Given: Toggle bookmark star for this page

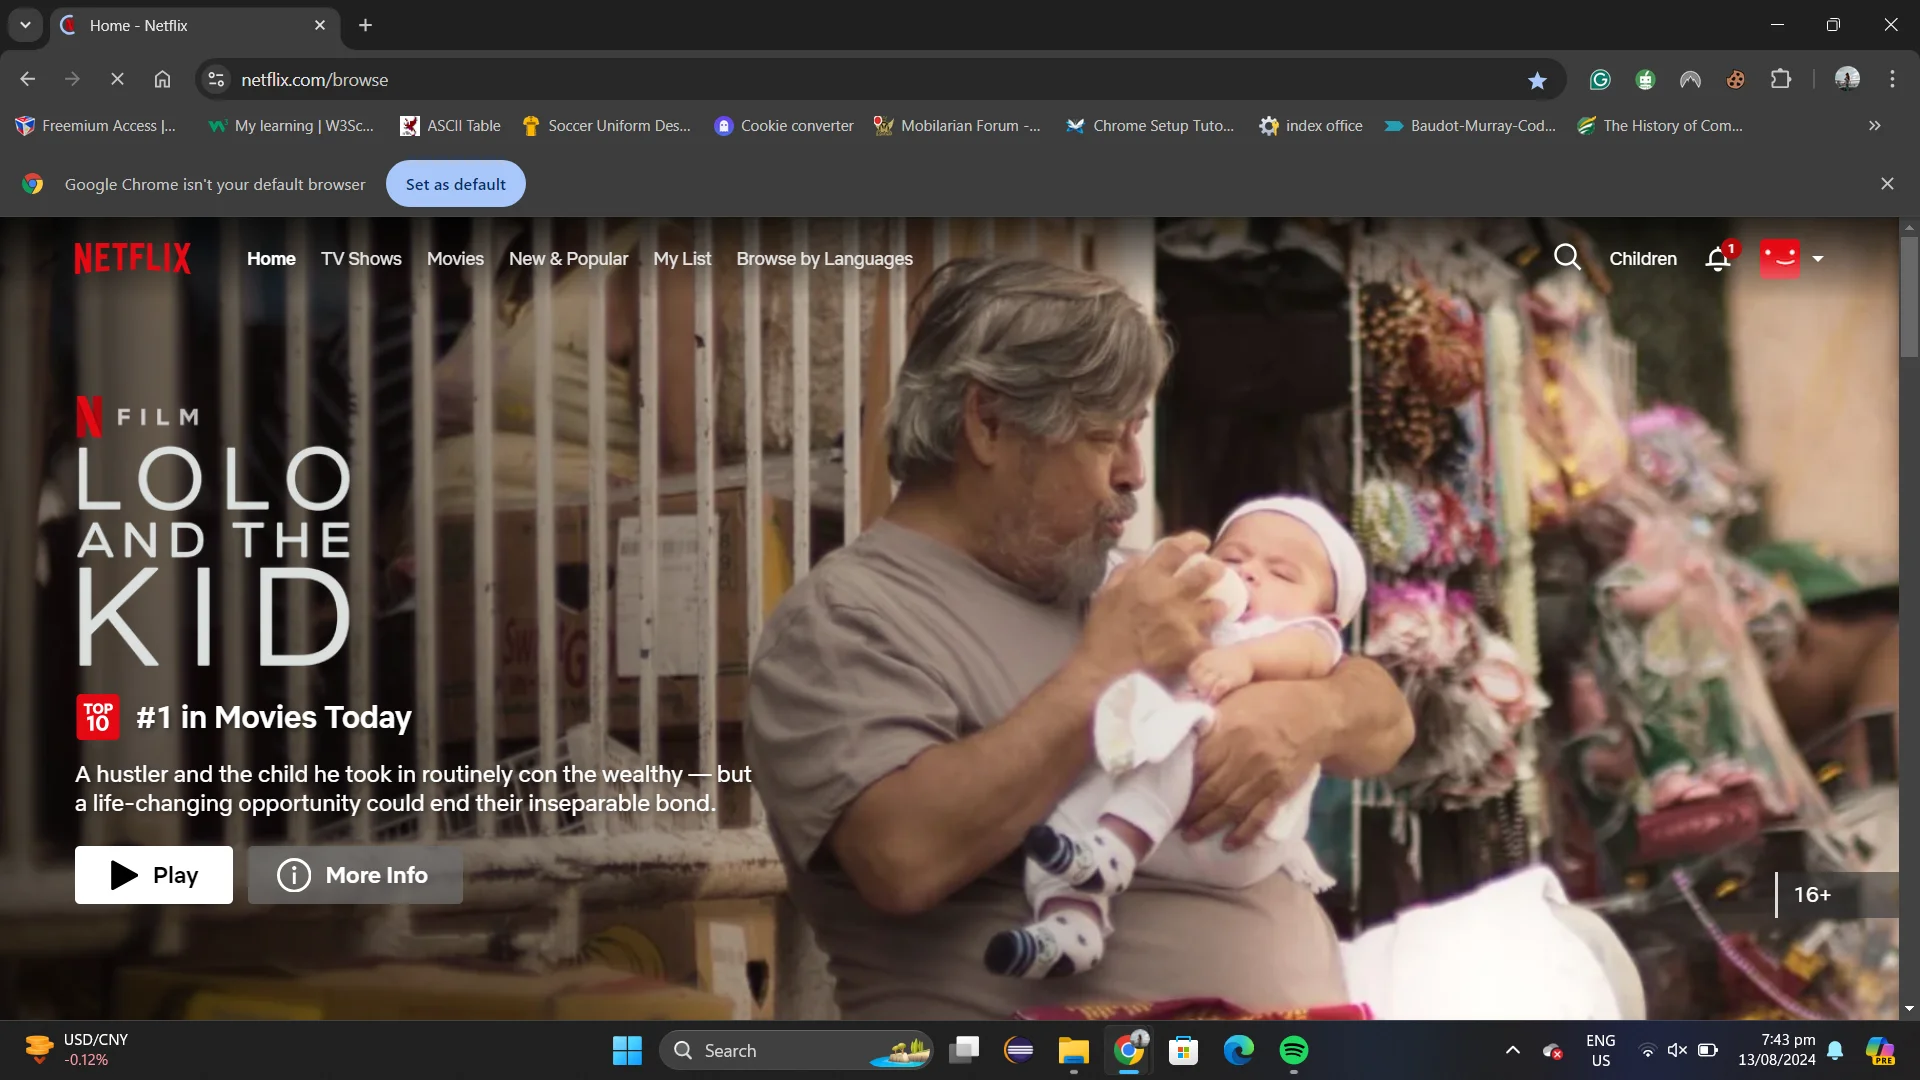Looking at the screenshot, I should coord(1537,80).
